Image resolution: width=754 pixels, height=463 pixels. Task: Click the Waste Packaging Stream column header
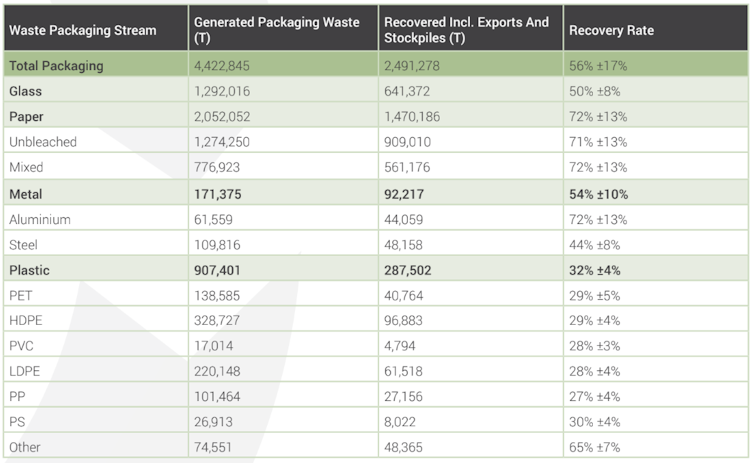(83, 30)
